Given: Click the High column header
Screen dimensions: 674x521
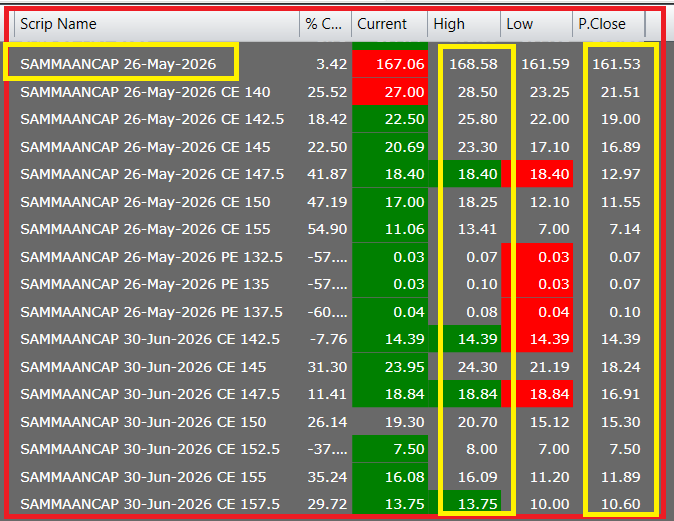Looking at the screenshot, I should coord(464,24).
